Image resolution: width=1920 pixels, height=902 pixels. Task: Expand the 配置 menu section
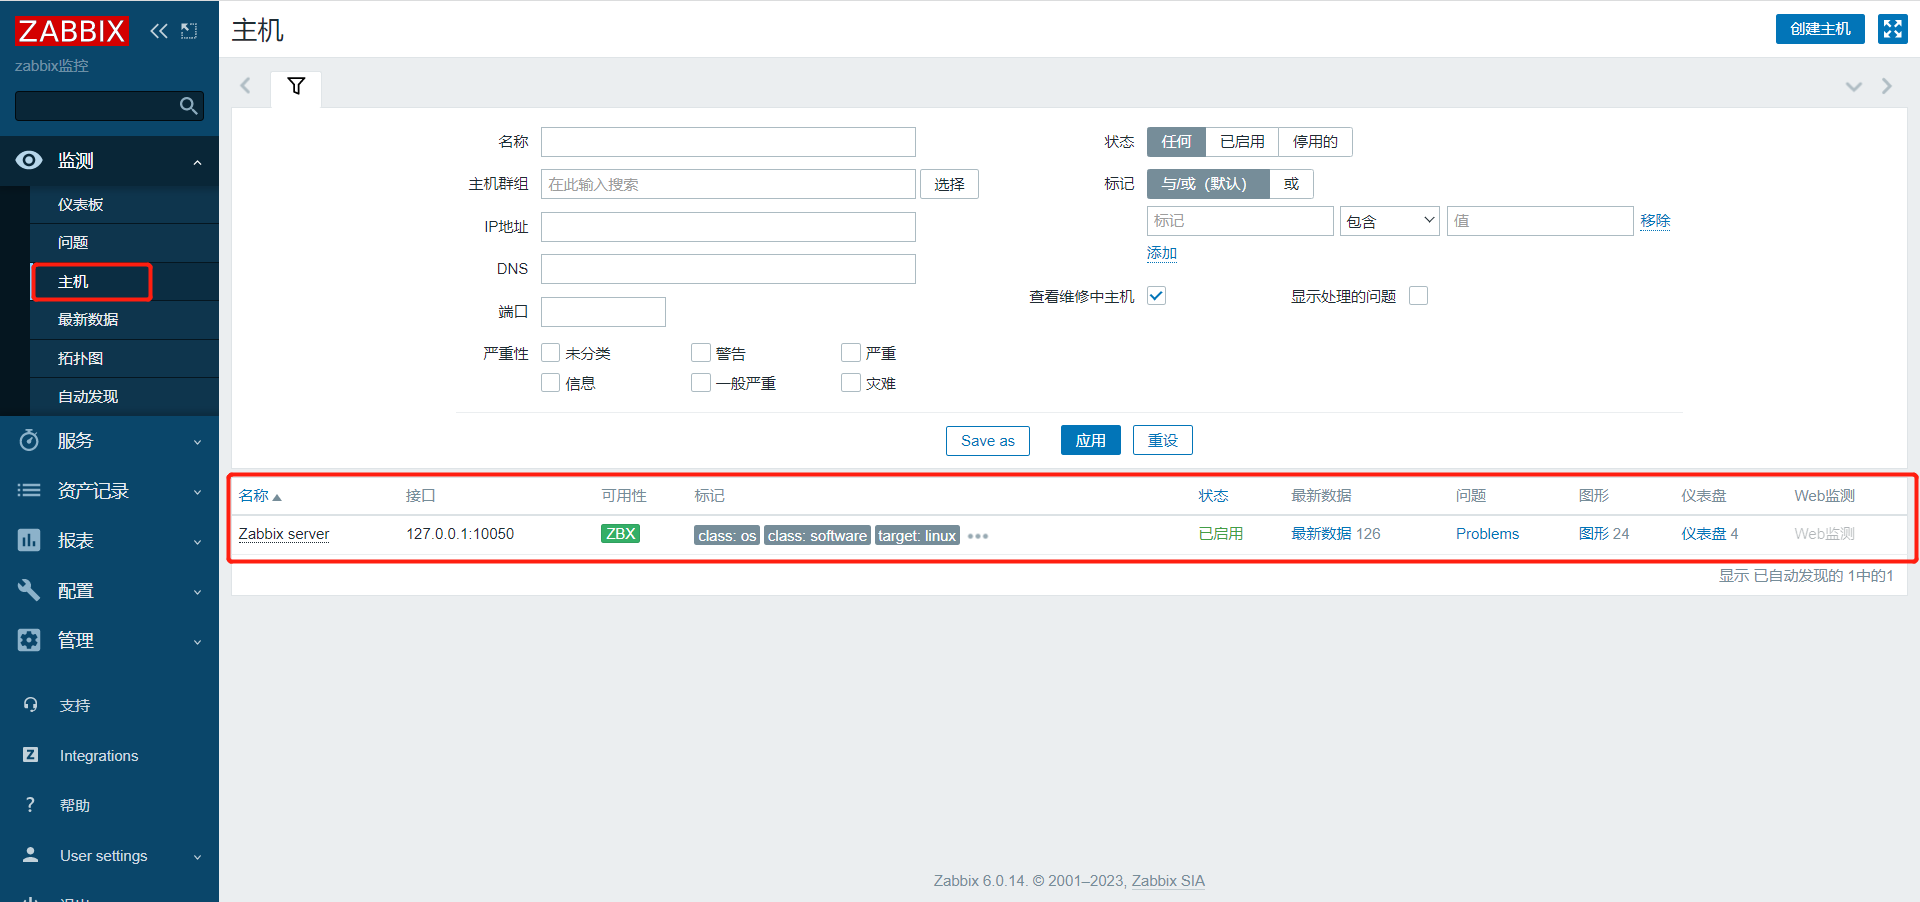[x=197, y=592]
